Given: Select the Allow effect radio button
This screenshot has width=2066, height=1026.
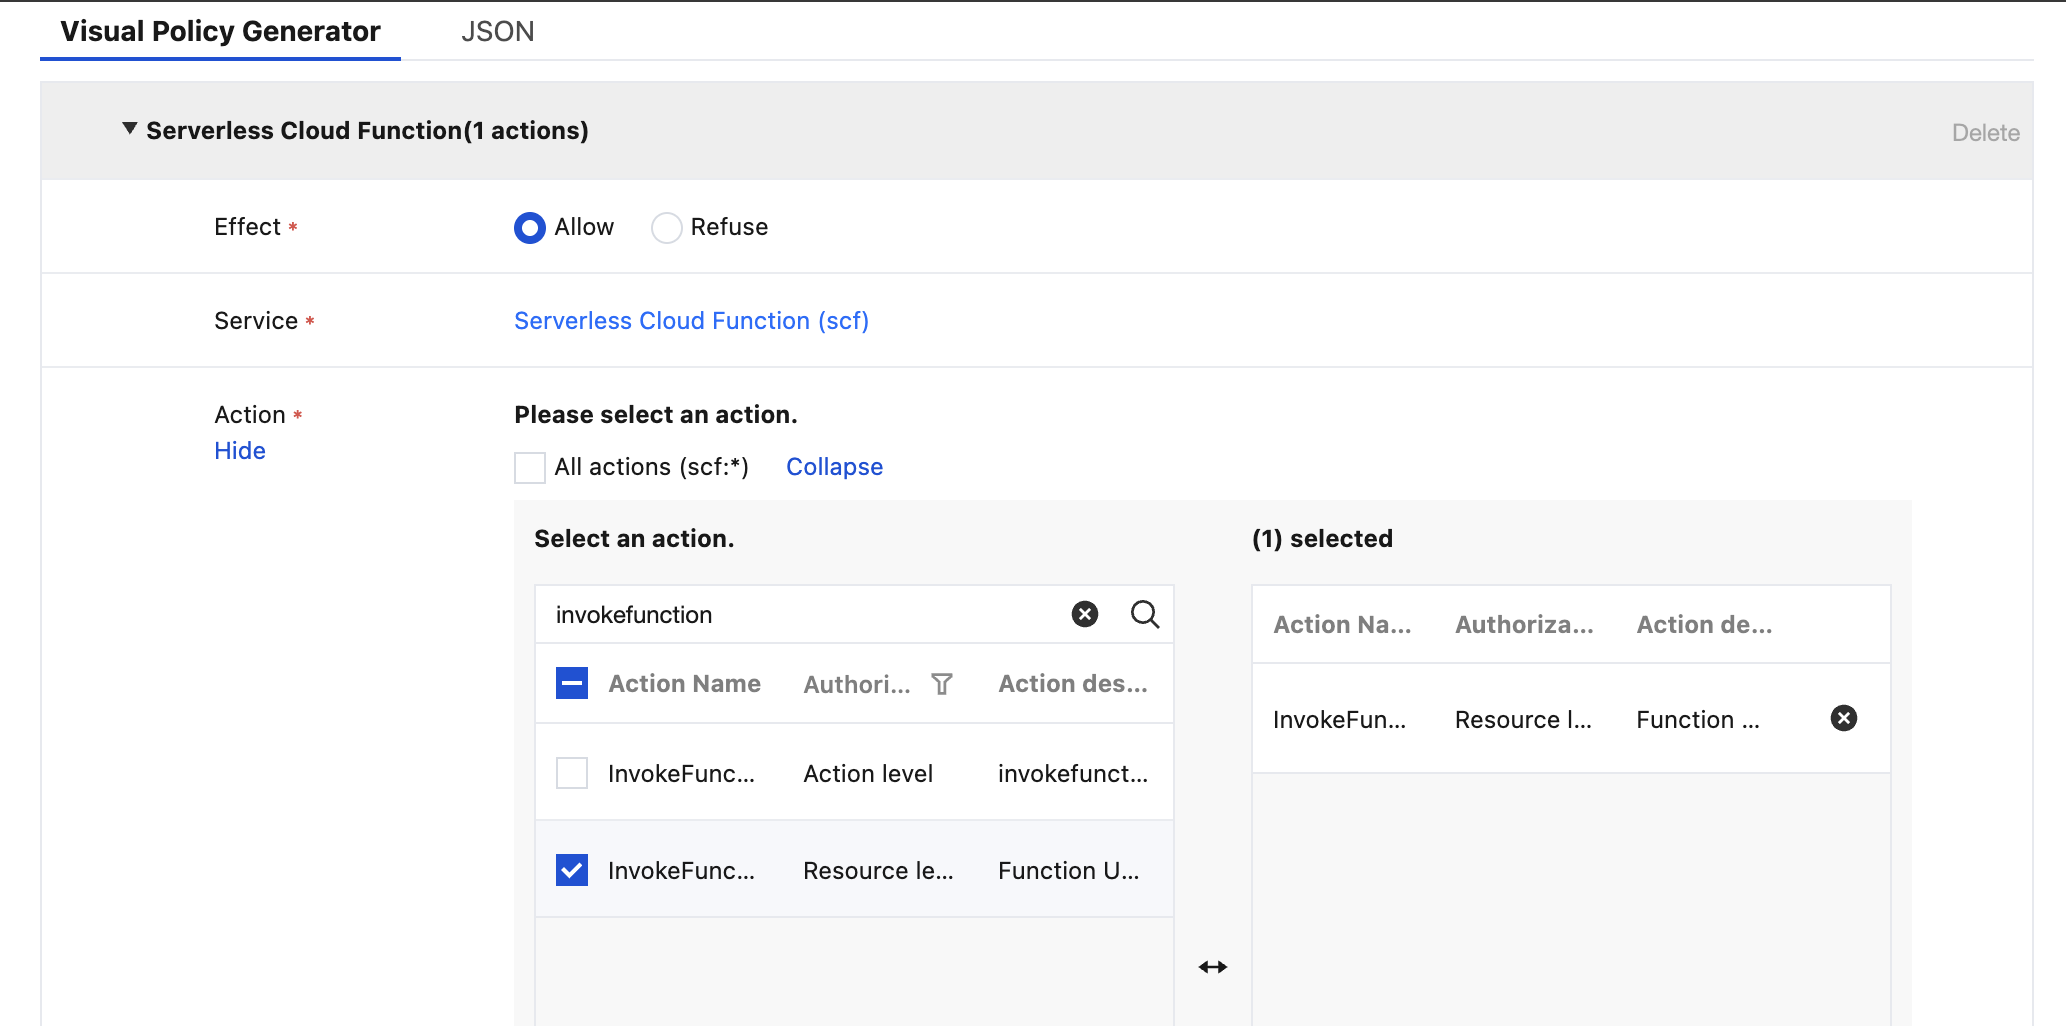Looking at the screenshot, I should tap(529, 228).
